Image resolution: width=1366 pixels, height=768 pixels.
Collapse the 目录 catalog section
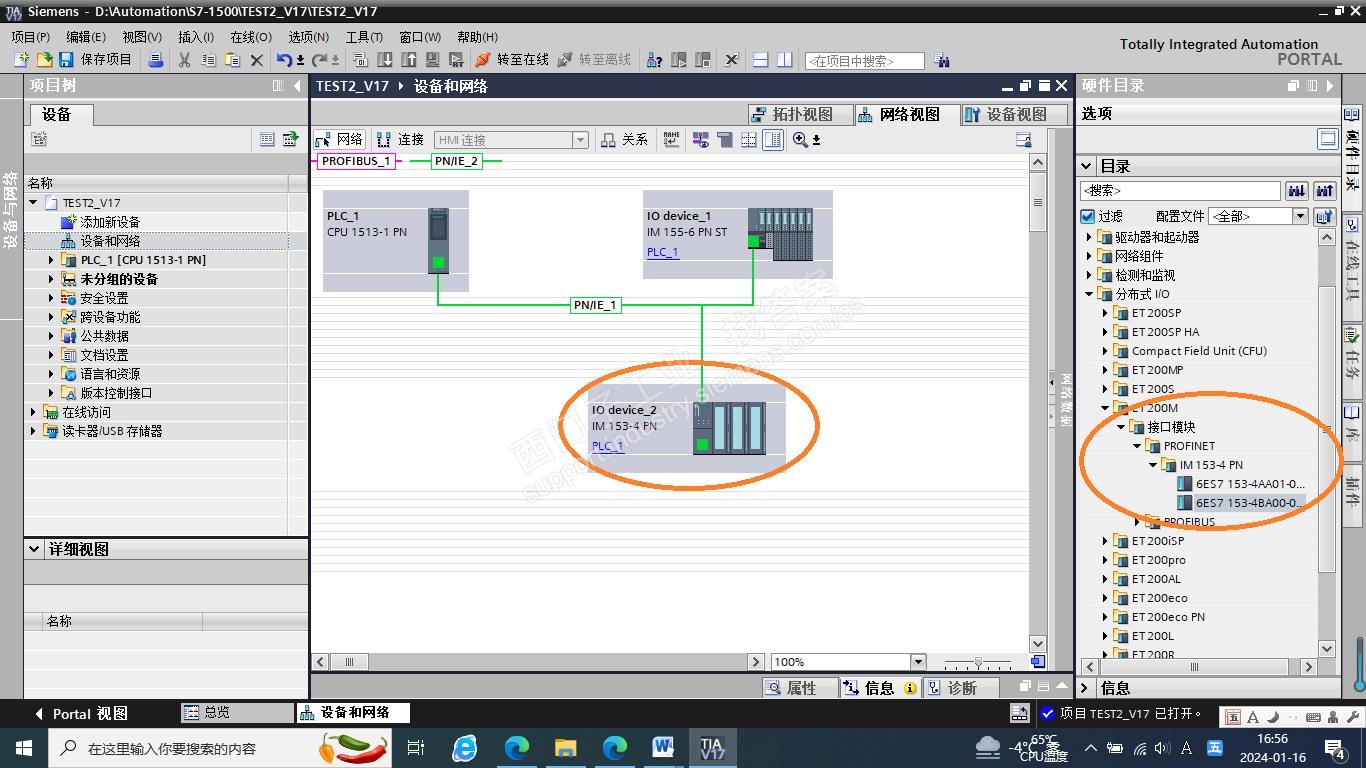[1087, 166]
